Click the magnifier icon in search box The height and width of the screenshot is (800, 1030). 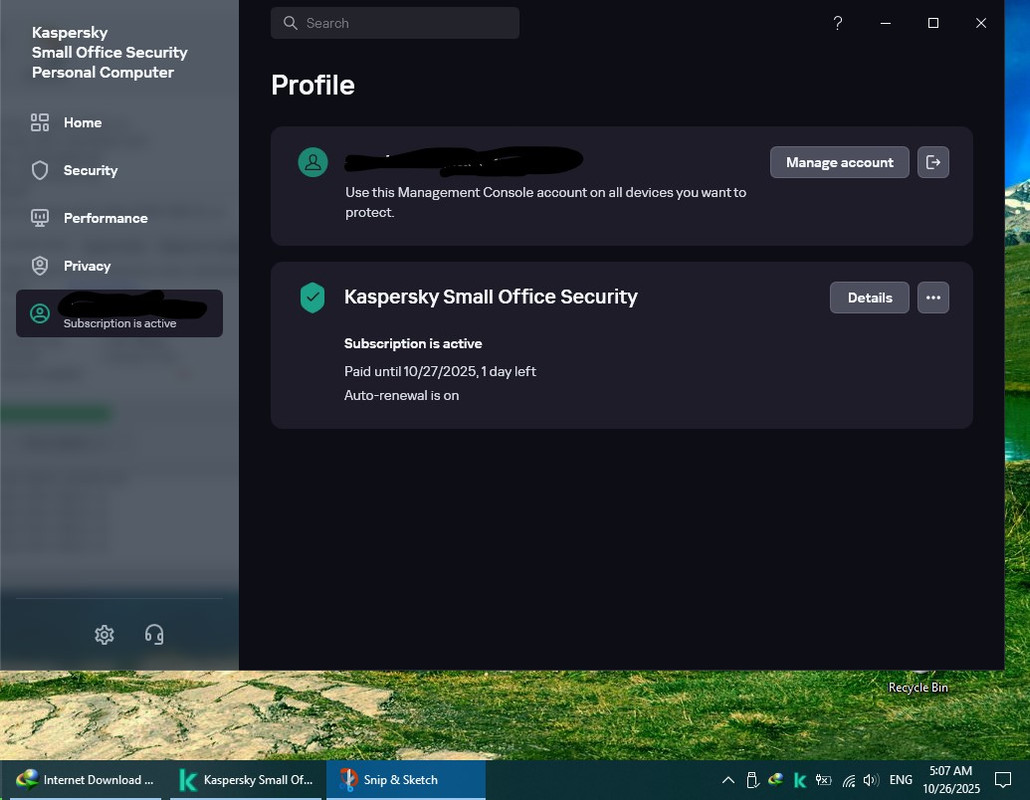(290, 23)
